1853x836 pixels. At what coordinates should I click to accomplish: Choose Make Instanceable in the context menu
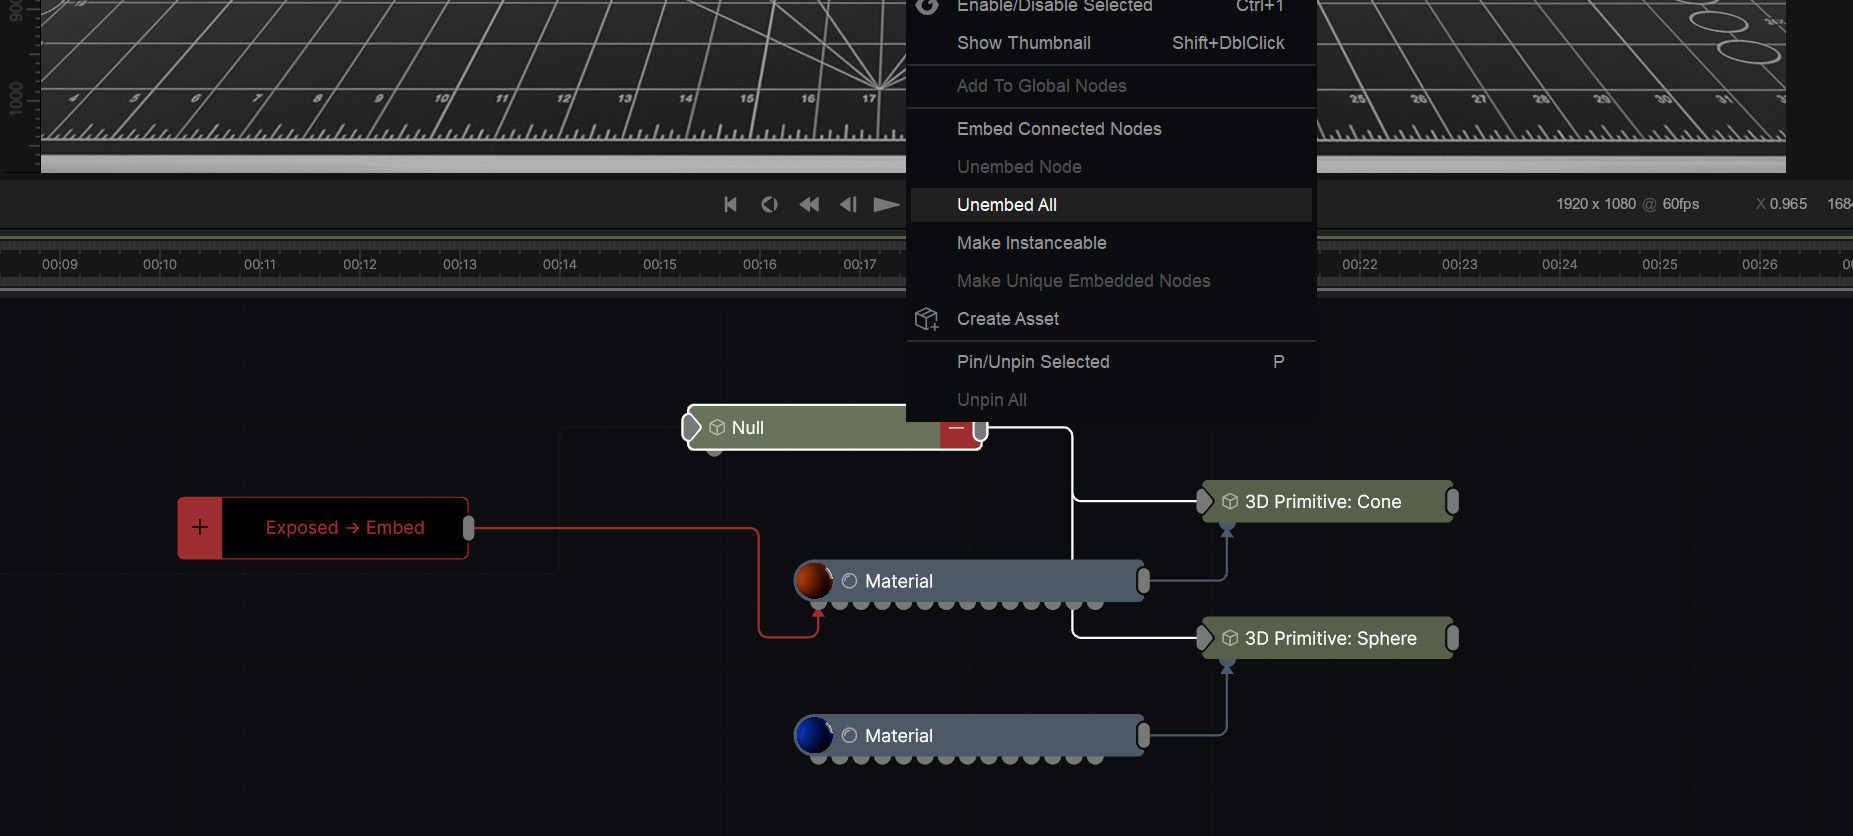pyautogui.click(x=1031, y=243)
